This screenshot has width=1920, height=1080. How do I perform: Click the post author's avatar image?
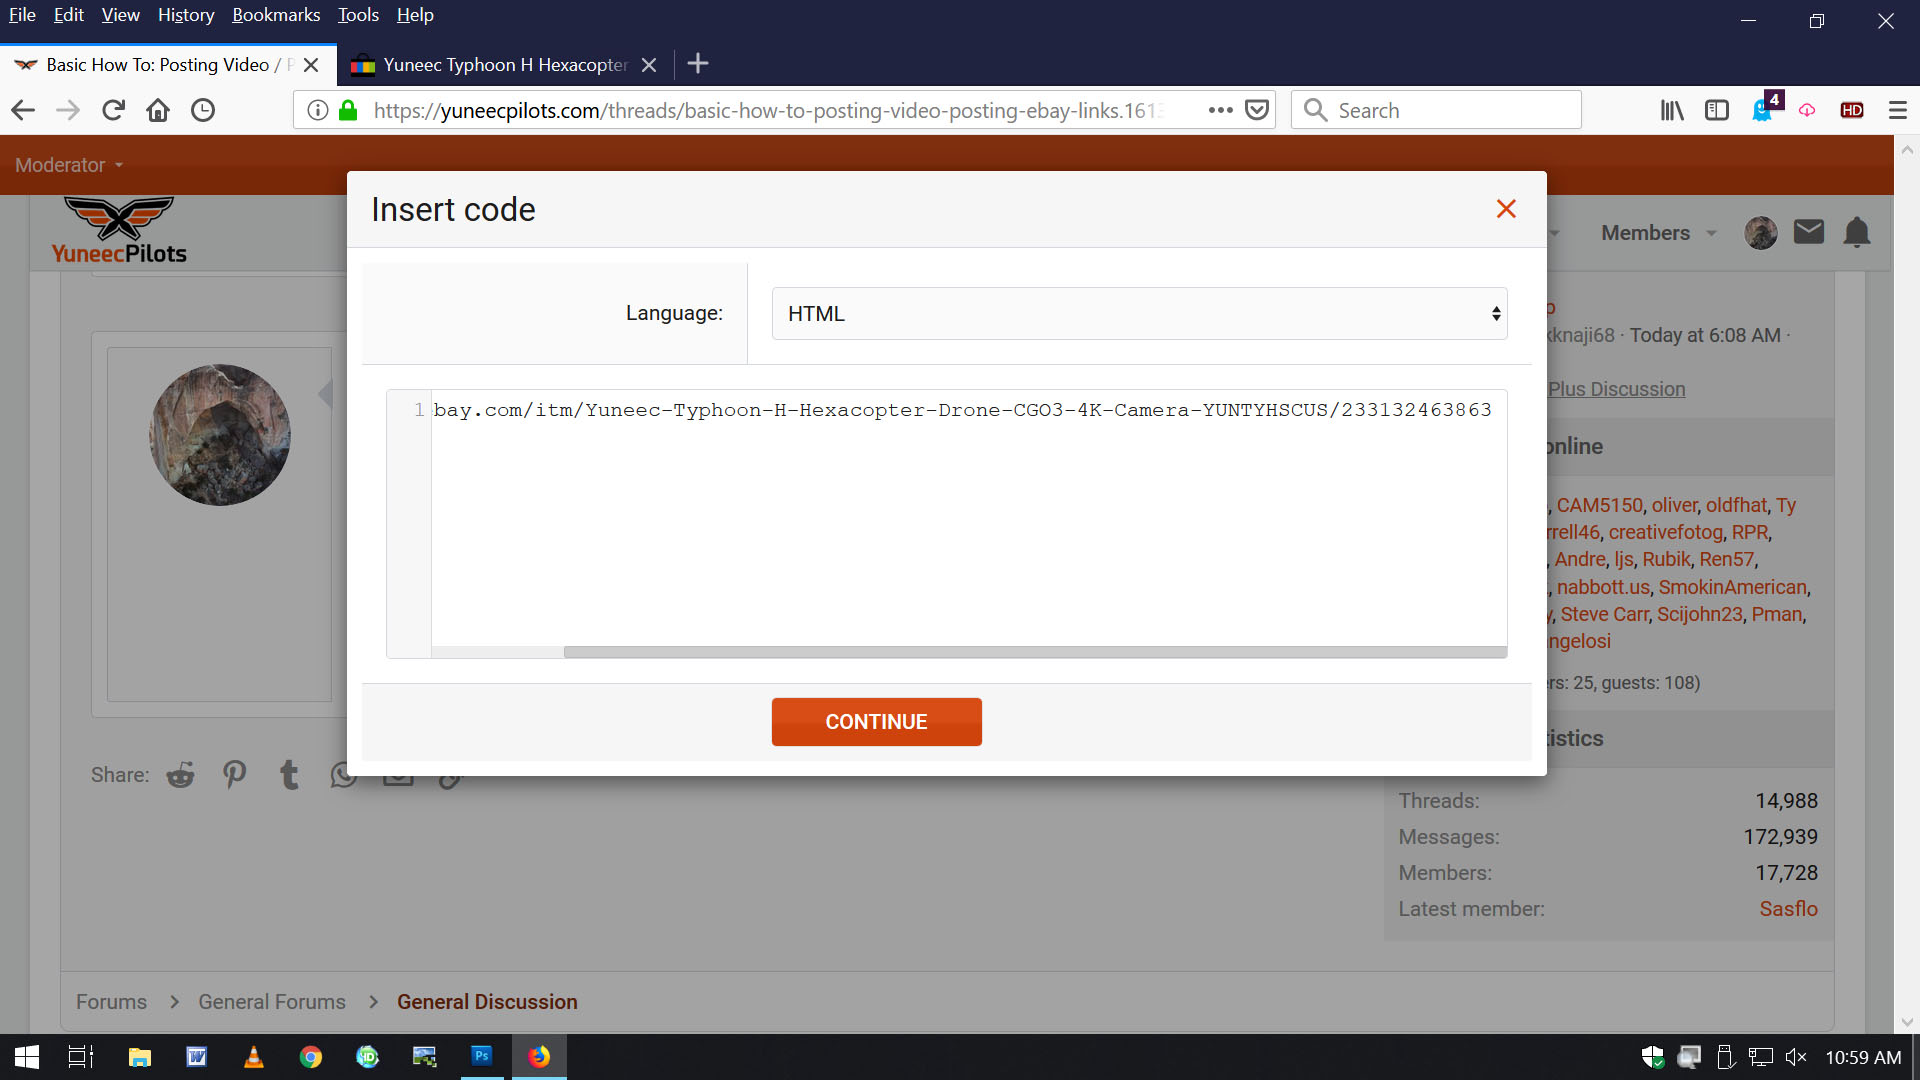click(220, 435)
